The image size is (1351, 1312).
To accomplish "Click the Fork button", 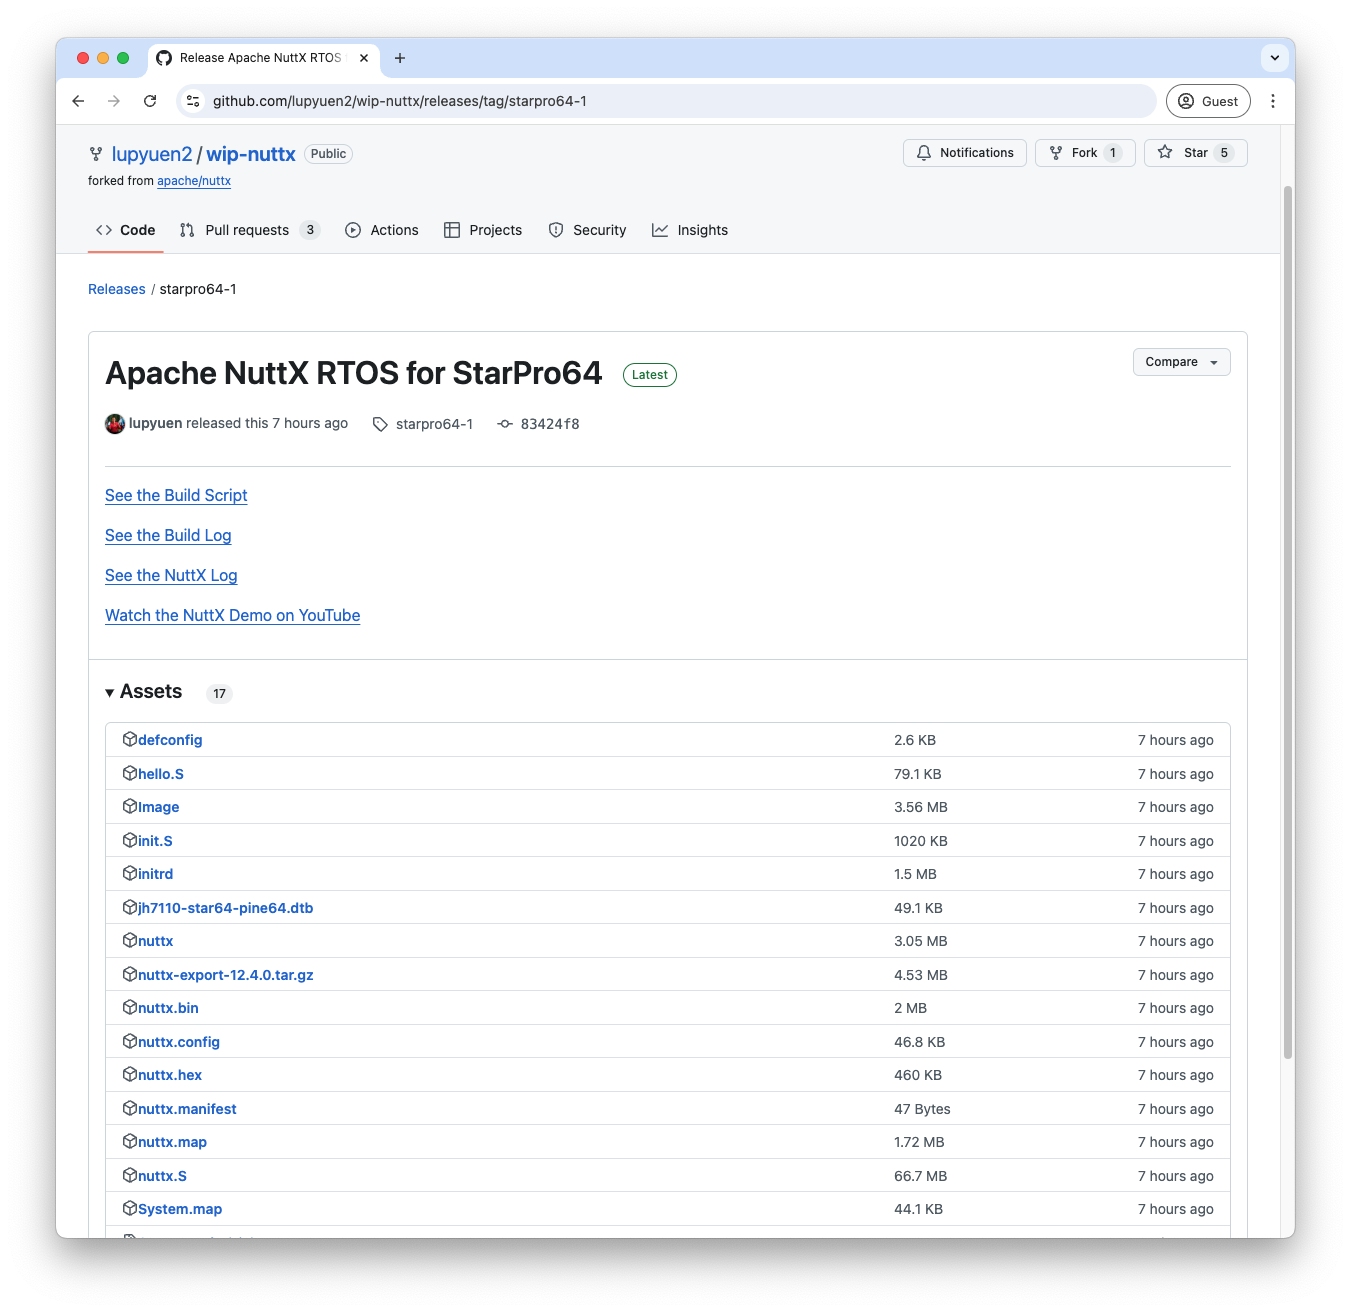I will coord(1084,153).
